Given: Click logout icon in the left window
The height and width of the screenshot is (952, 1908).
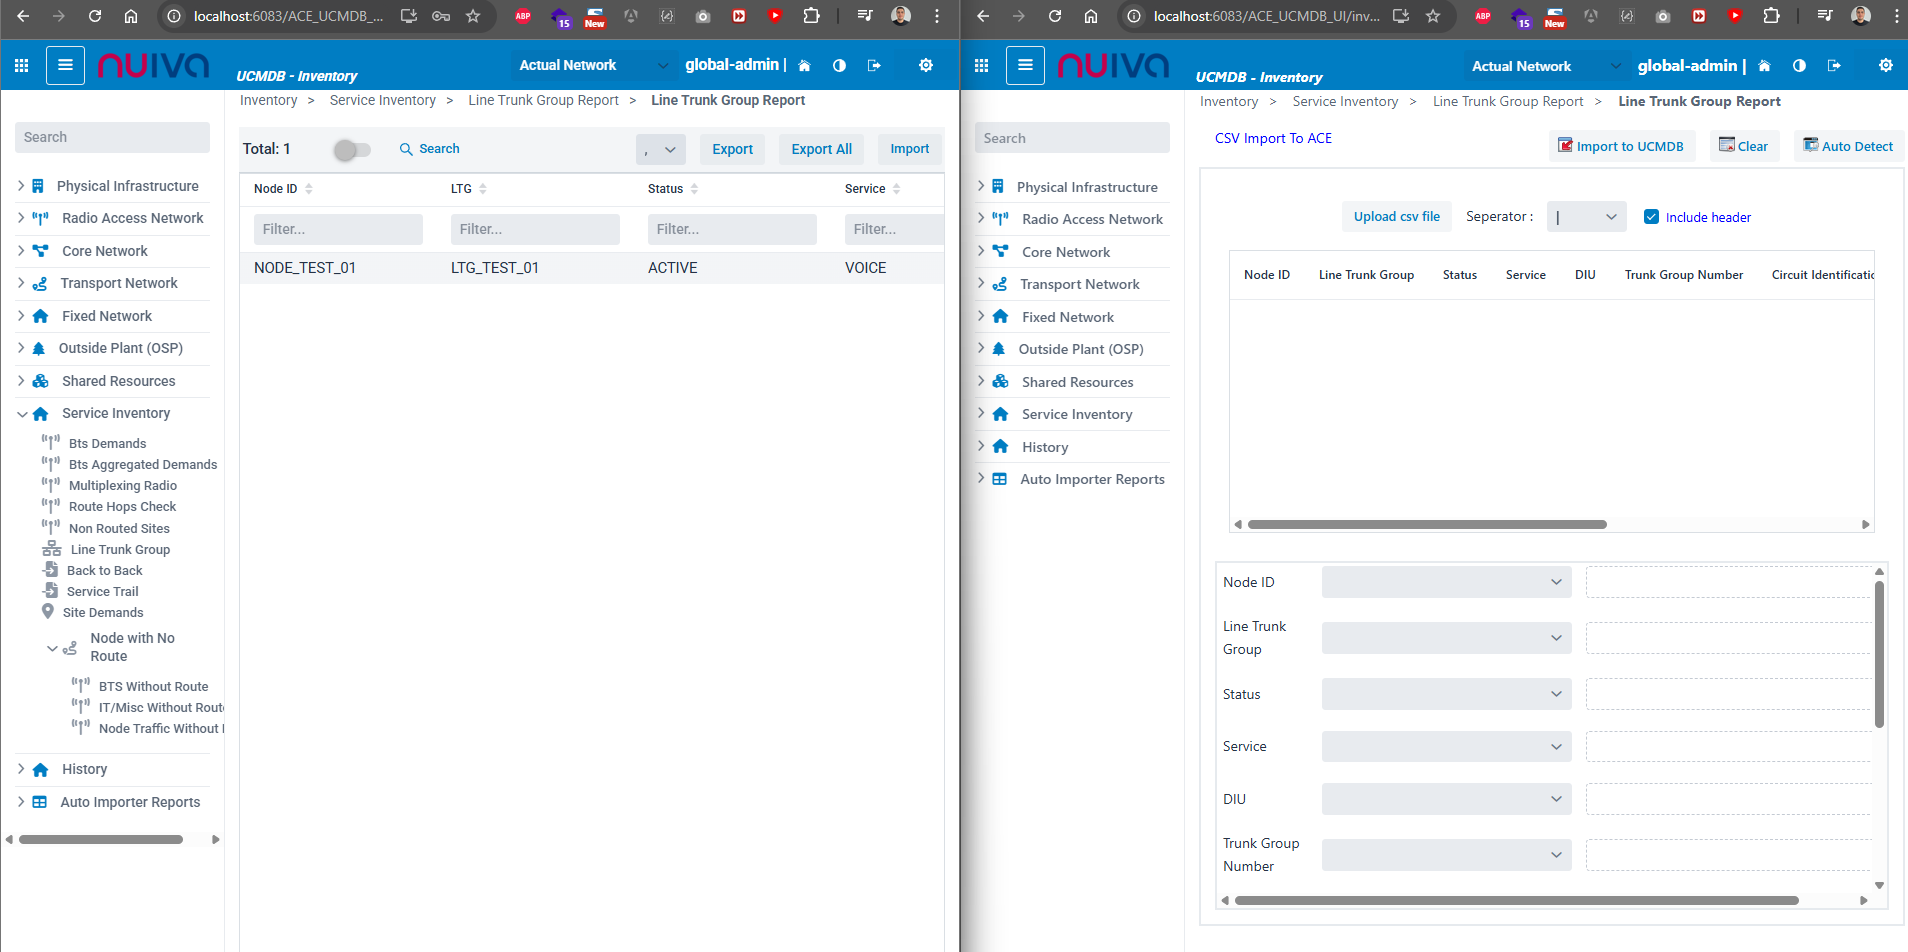Looking at the screenshot, I should (874, 66).
